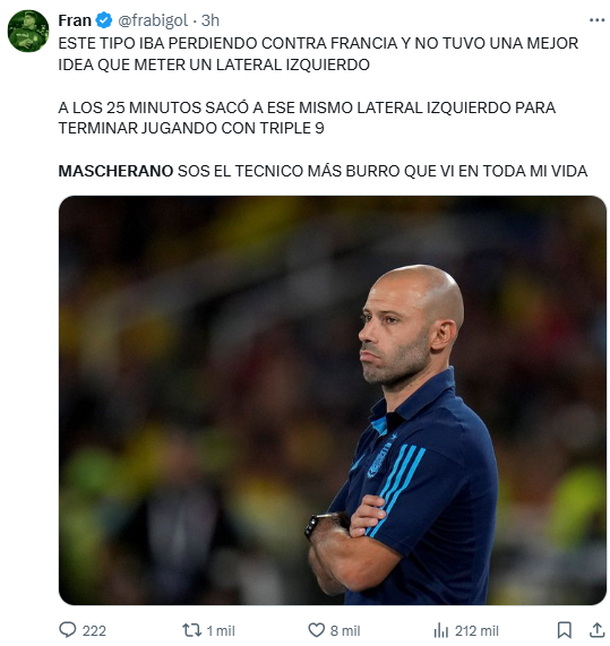Open the three-dot more options menu

click(x=597, y=20)
